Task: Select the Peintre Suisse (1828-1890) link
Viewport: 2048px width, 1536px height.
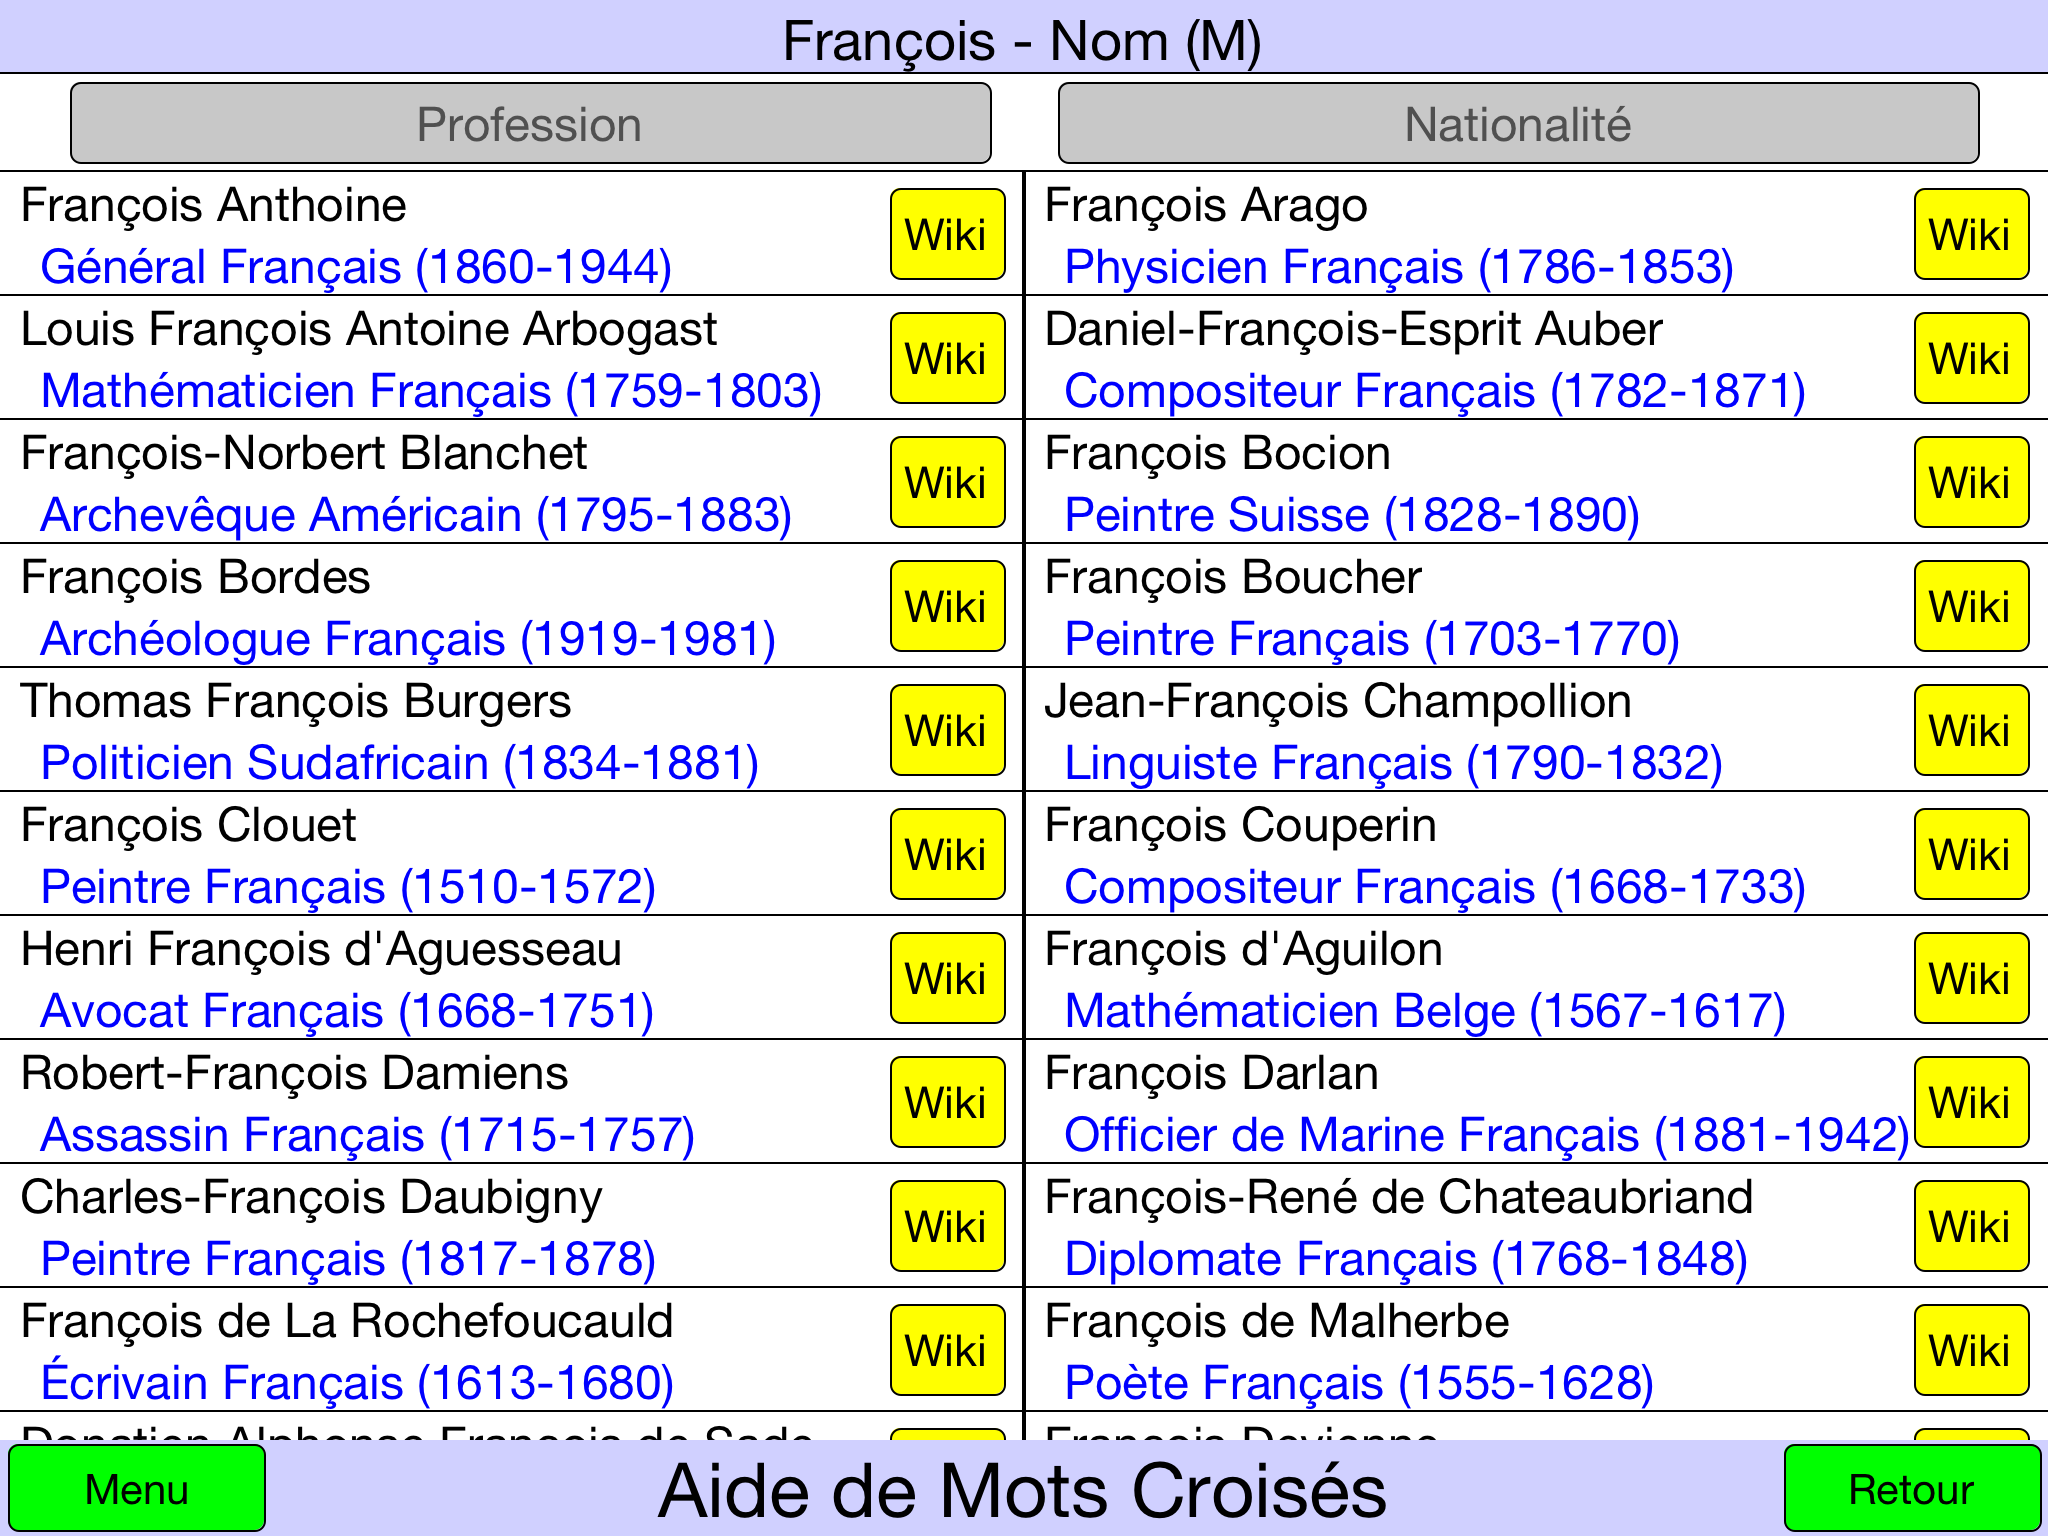Action: tap(1352, 514)
